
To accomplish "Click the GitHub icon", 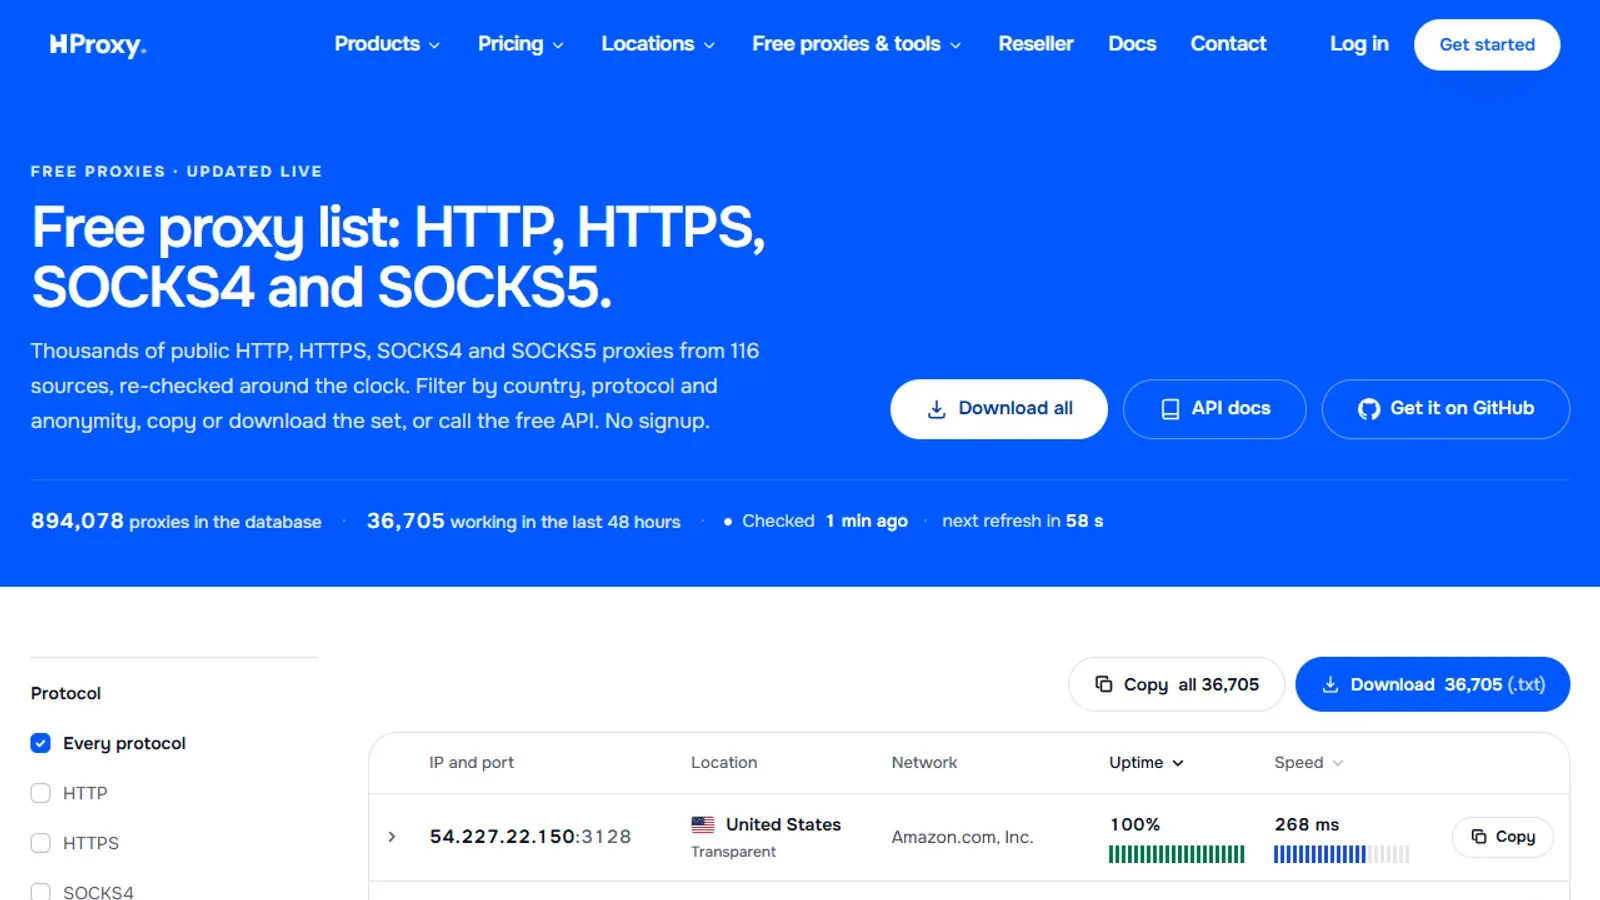I will (x=1368, y=409).
